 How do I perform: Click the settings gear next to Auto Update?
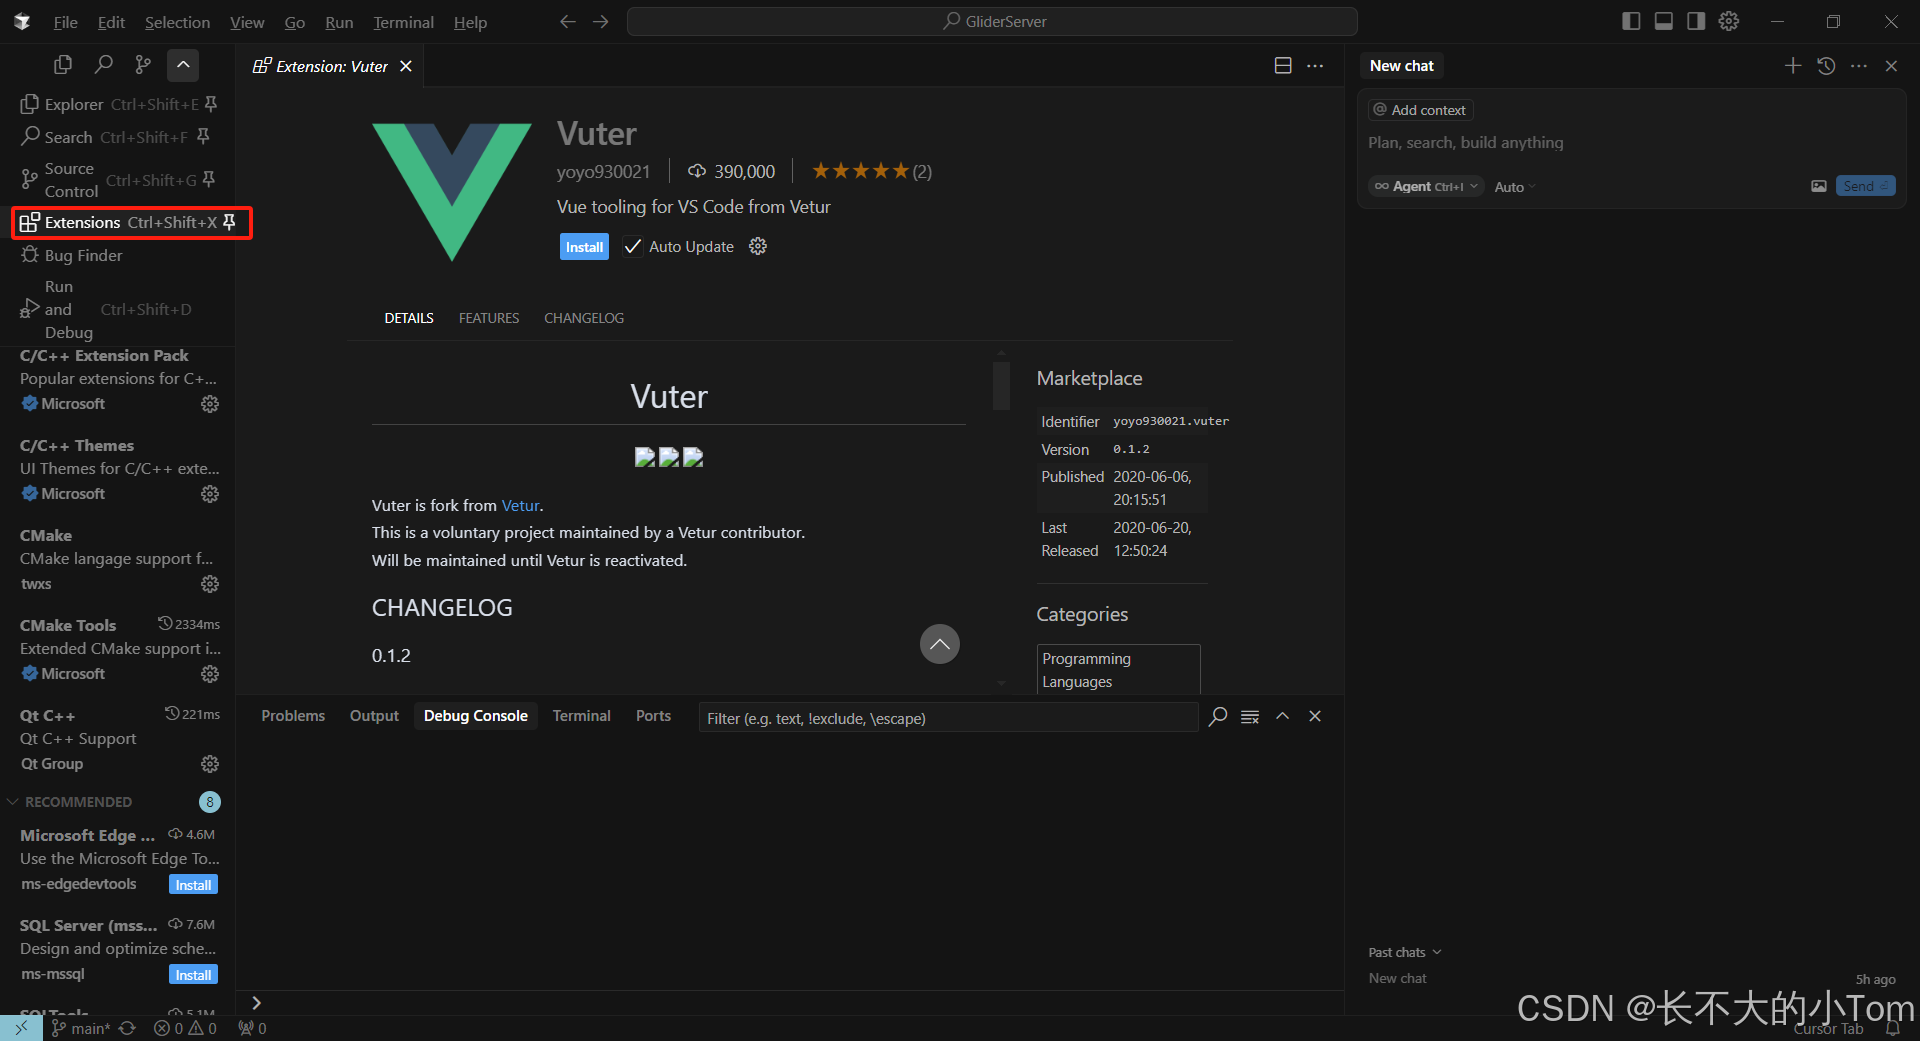pos(757,246)
